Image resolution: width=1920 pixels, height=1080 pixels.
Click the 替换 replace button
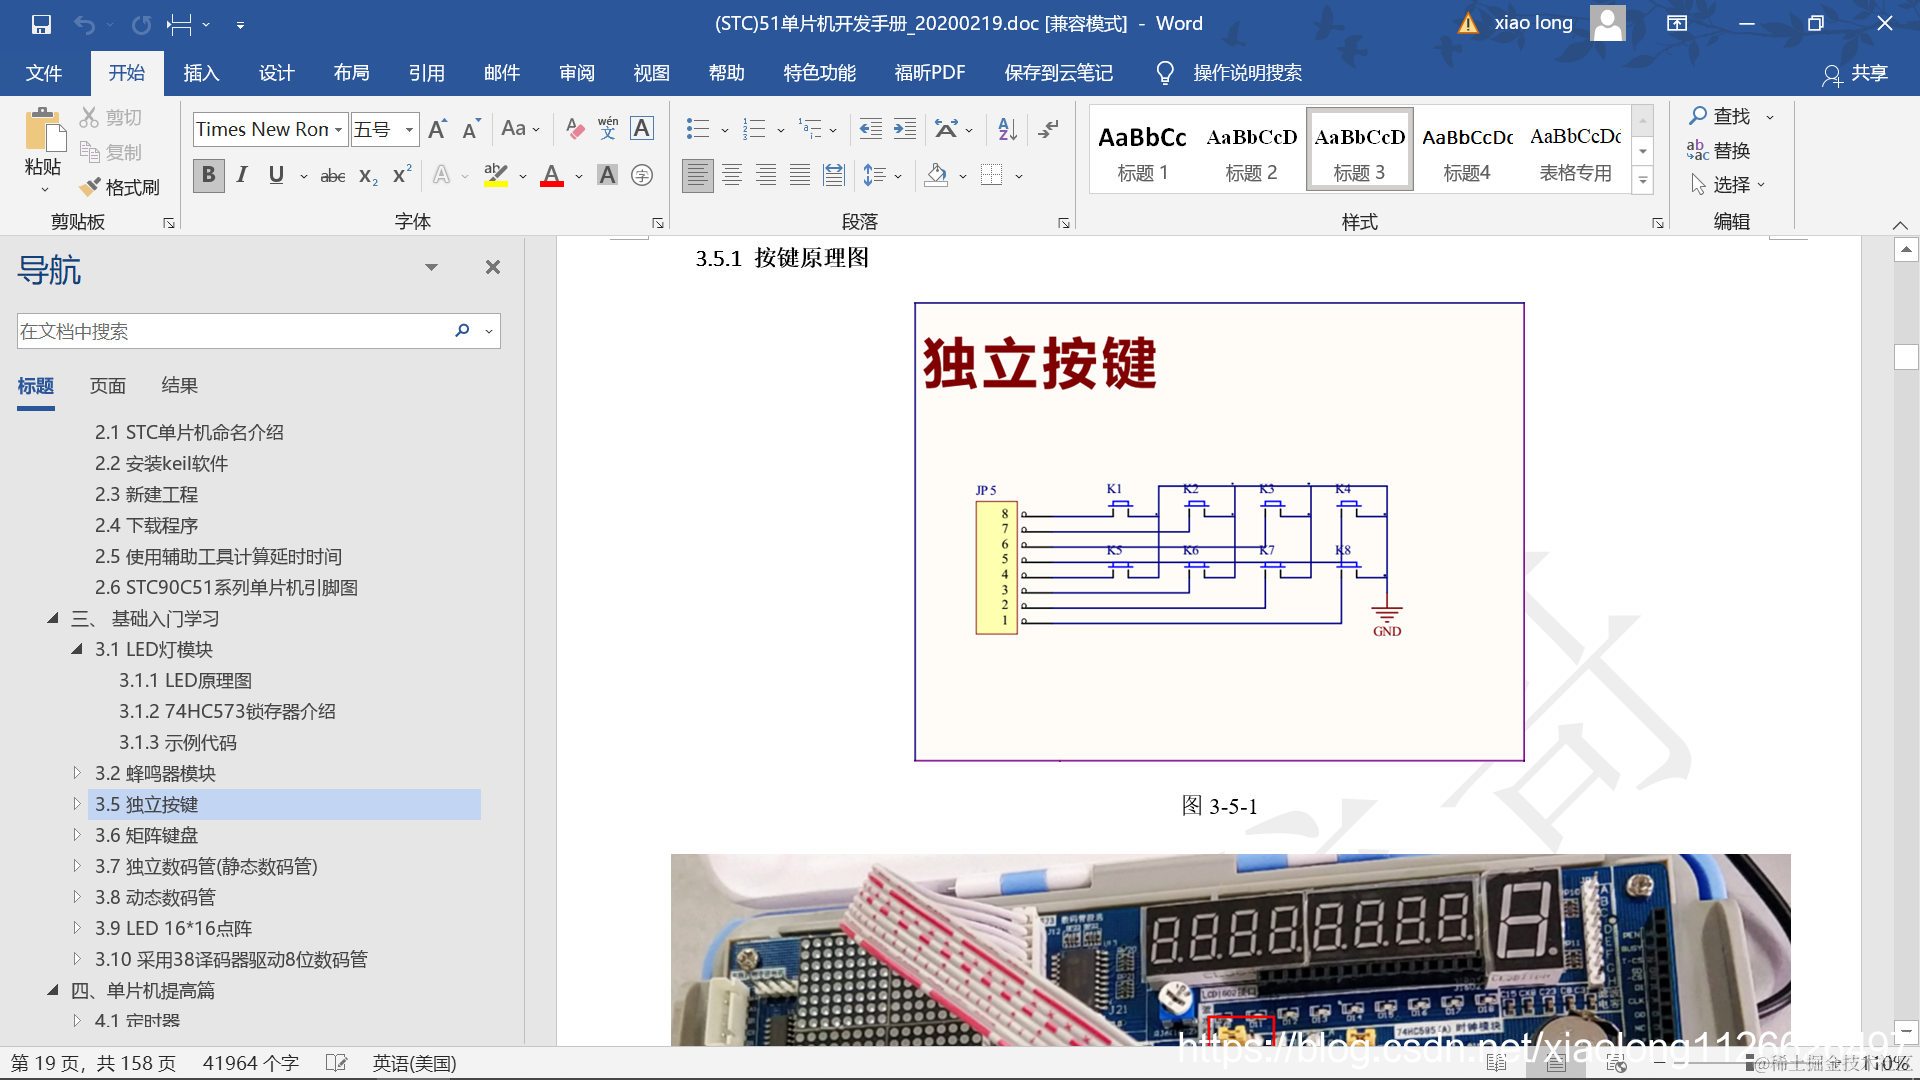point(1719,151)
